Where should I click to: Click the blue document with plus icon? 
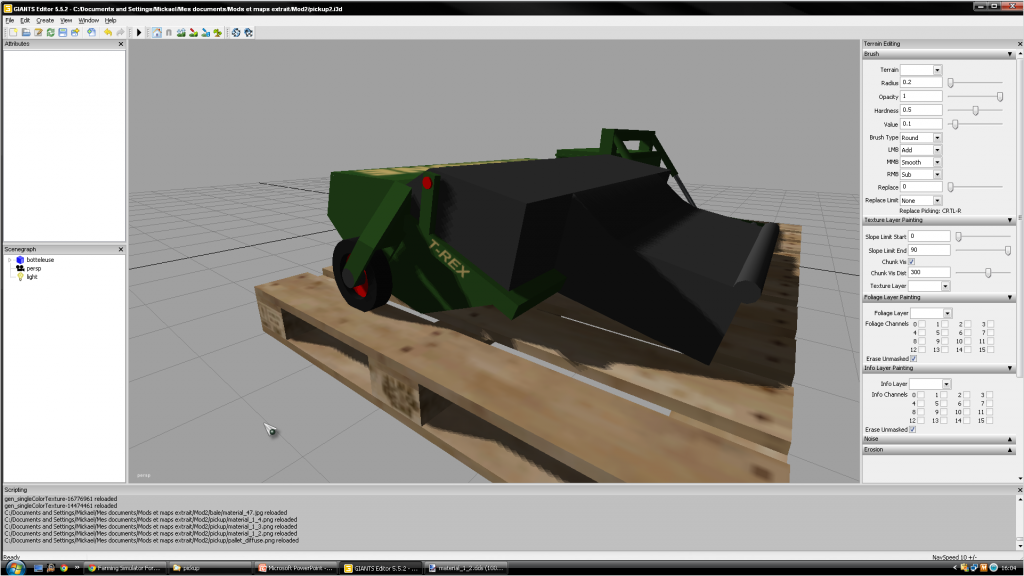coord(91,33)
